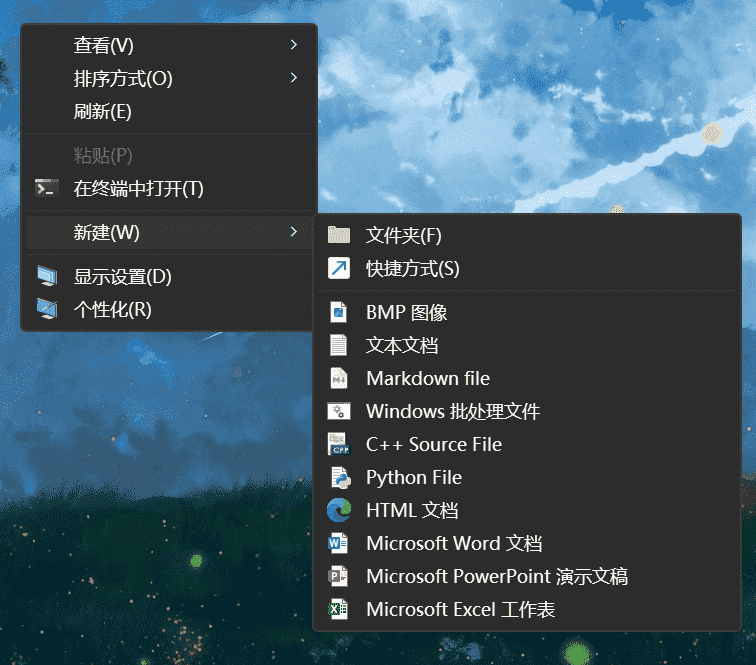
Task: Click the C++ Source File icon
Action: coord(339,444)
